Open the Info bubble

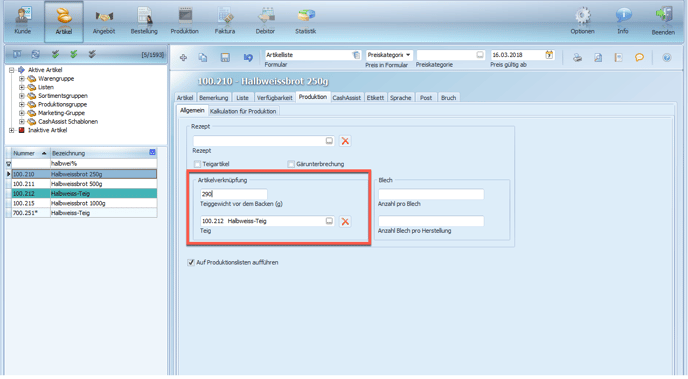623,21
